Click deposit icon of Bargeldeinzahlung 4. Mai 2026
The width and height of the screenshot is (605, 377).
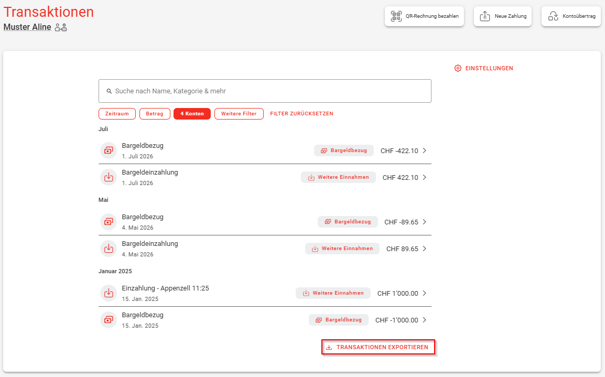(108, 249)
